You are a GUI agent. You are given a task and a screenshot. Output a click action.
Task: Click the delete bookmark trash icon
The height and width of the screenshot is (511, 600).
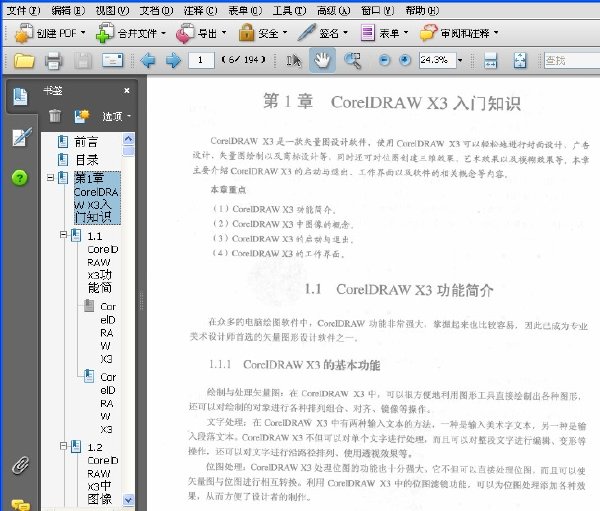tap(55, 115)
